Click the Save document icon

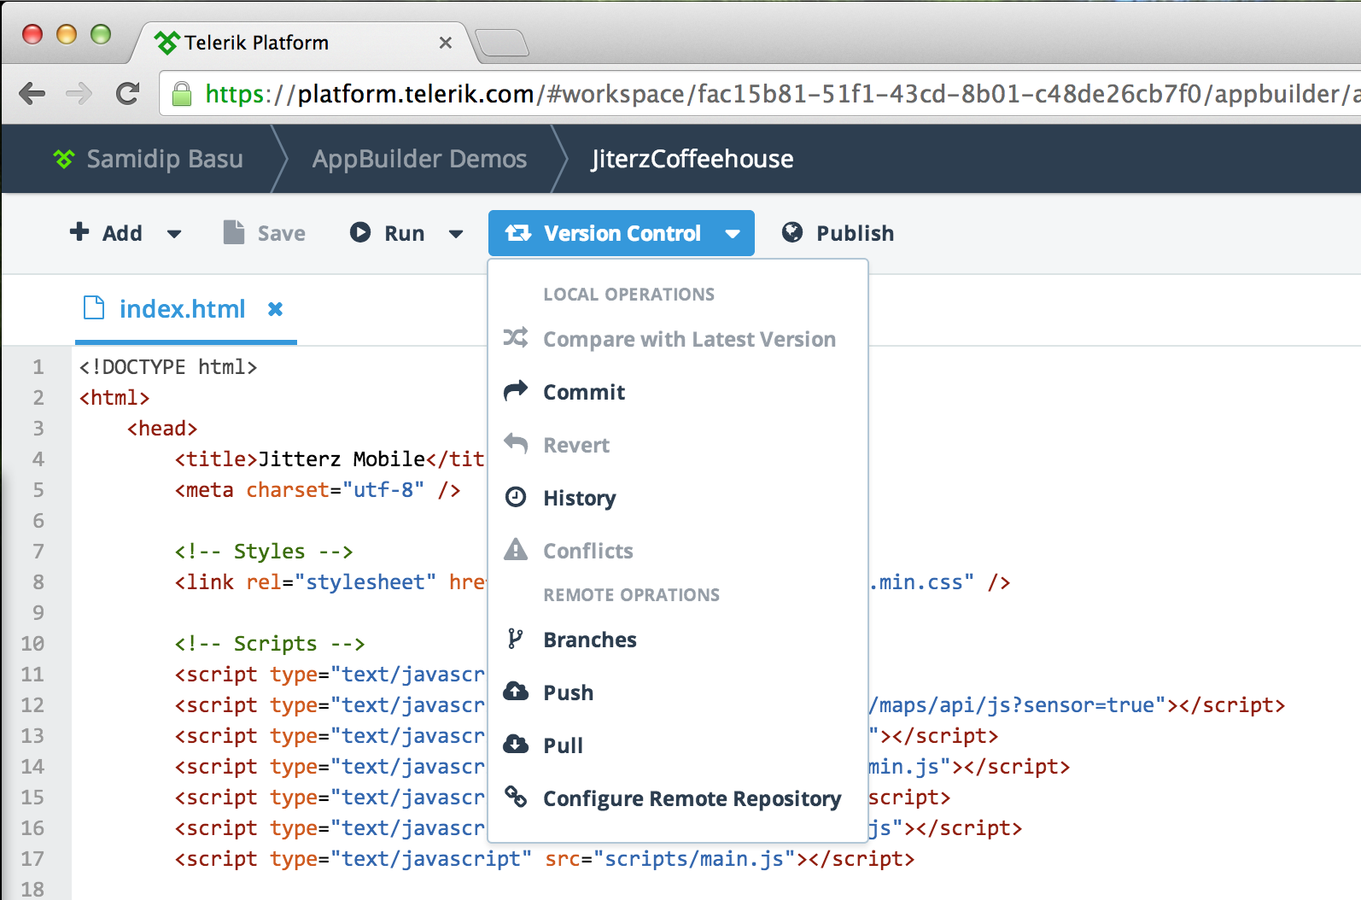(234, 232)
